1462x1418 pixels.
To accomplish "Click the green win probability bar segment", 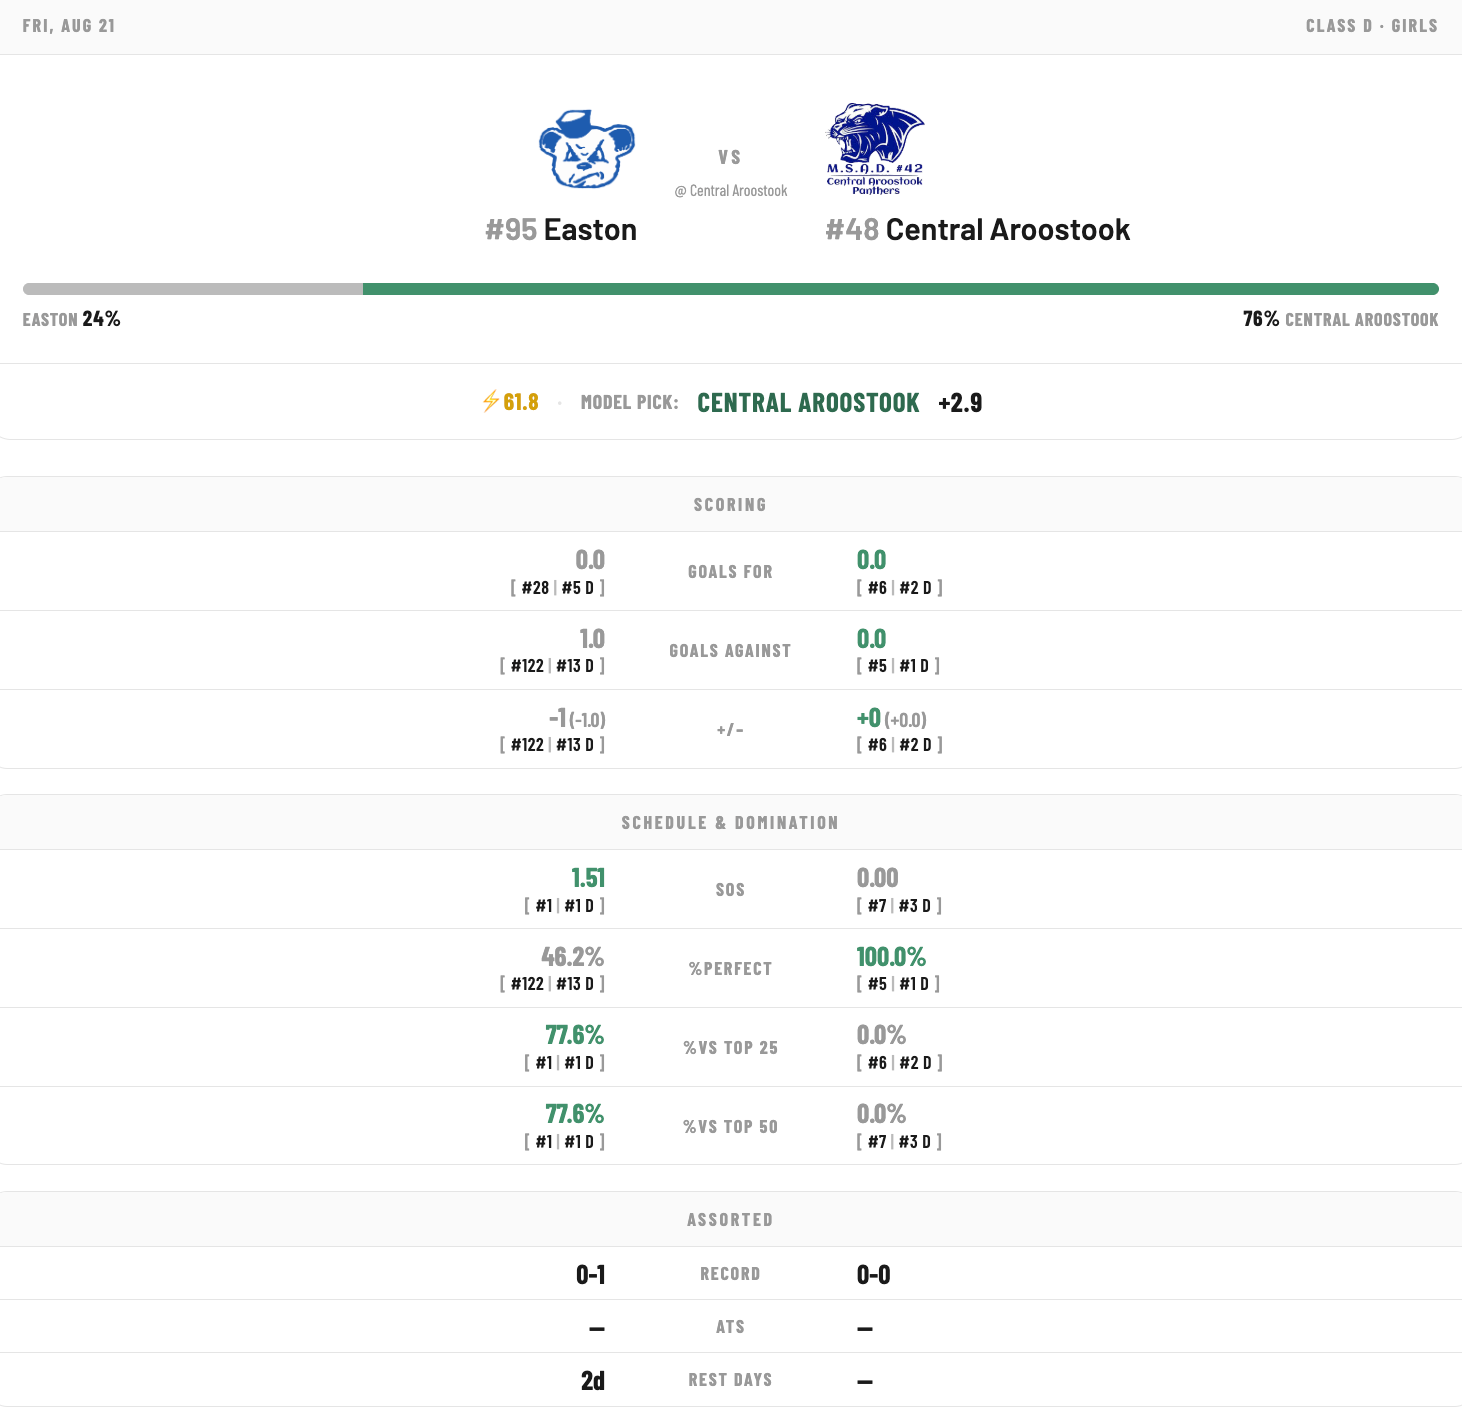I will click(900, 289).
